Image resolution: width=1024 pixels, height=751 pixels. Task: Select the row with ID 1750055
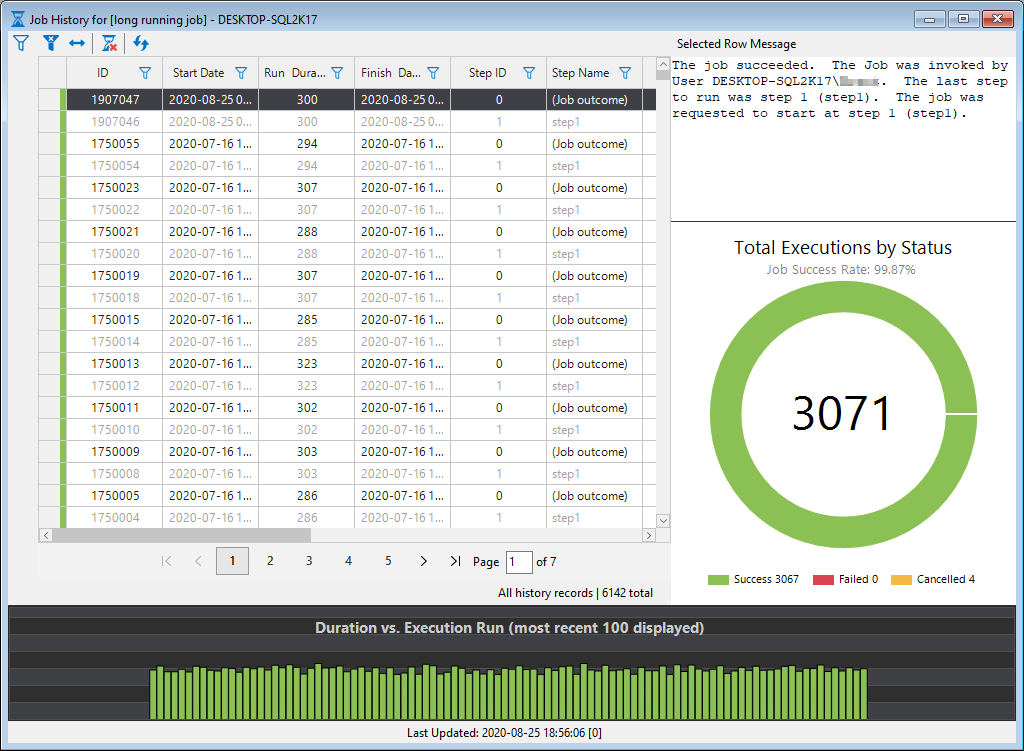[x=347, y=144]
